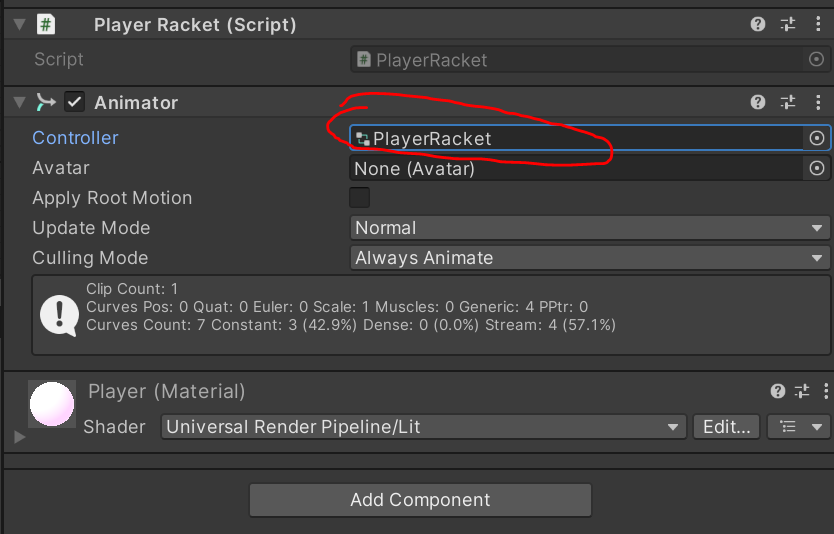This screenshot has height=534, width=834.
Task: Disable the Animator component checkbox
Action: 74,102
